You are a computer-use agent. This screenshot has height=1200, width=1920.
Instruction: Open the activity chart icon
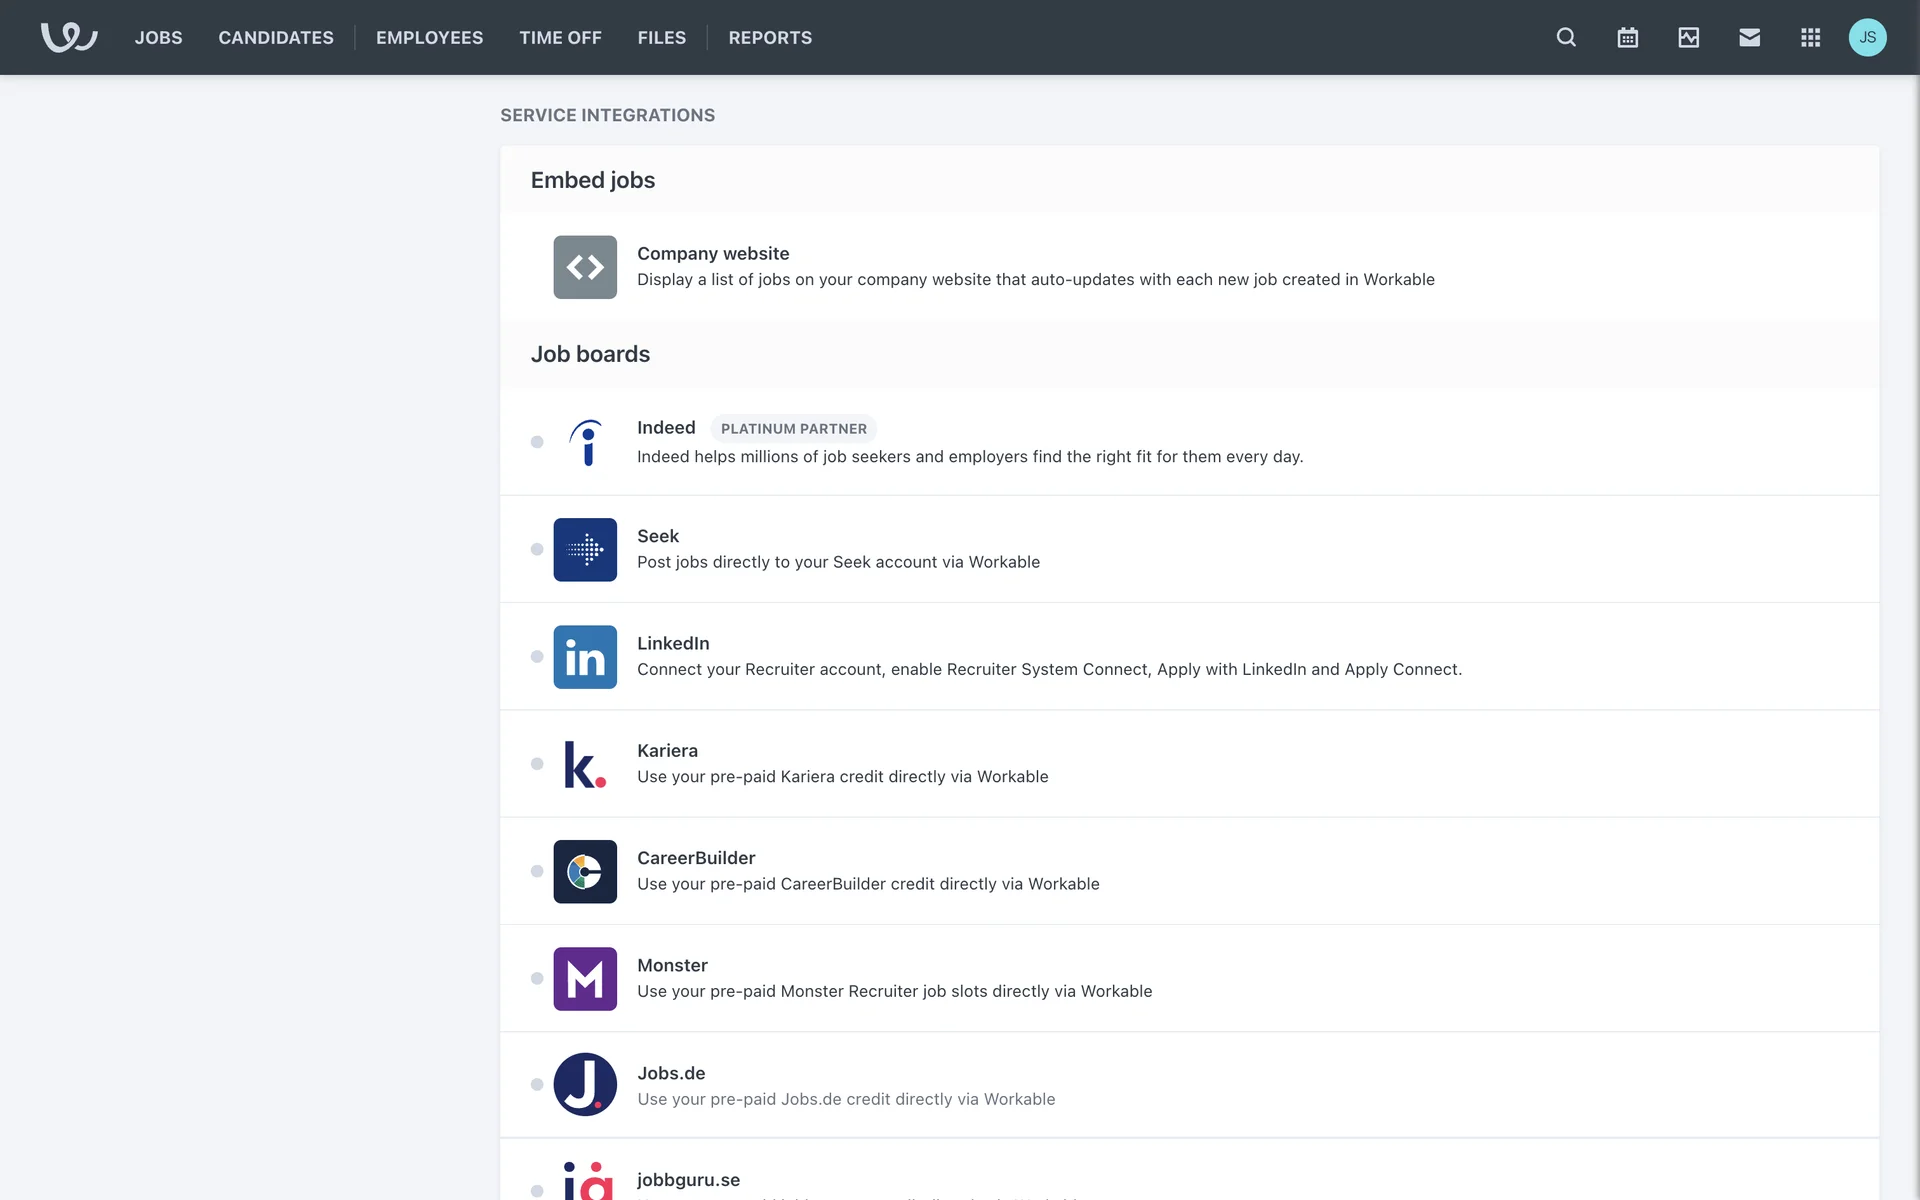[x=1688, y=37]
